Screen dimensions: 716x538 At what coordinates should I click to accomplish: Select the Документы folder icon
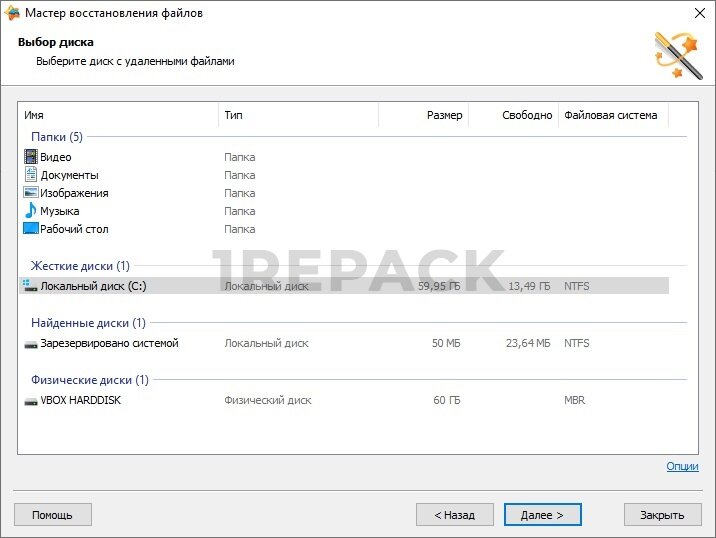click(x=31, y=175)
